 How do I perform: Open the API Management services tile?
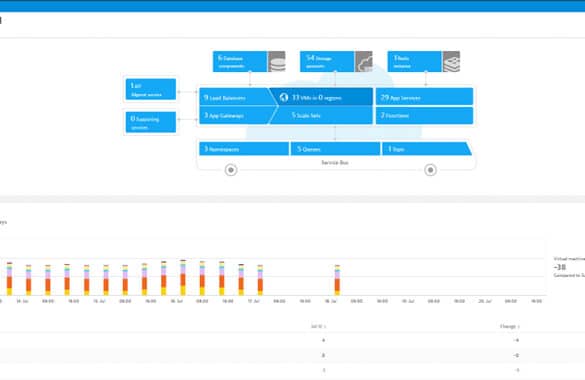click(x=151, y=89)
